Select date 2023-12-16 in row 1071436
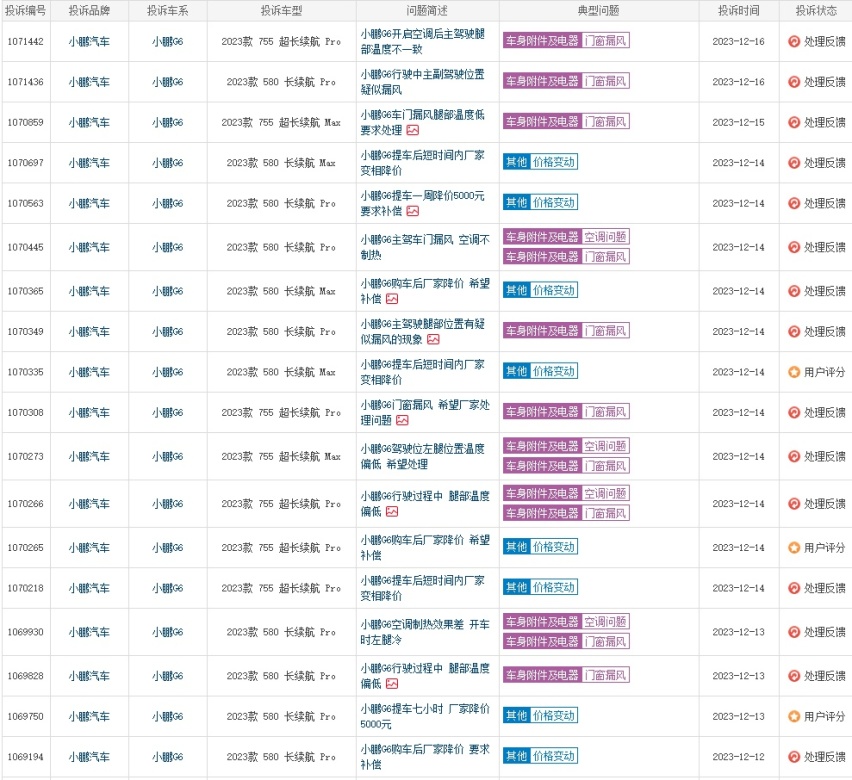Viewport: 852px width, 780px height. click(738, 82)
